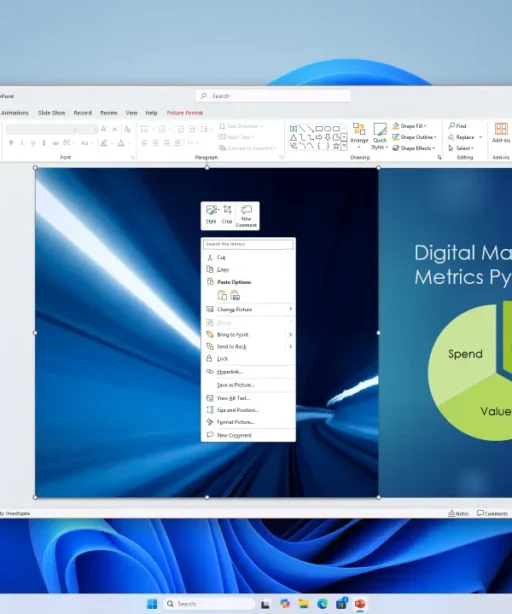Screen dimensions: 512x614
Task: Select the Rectangle shape in shapes gallery
Action: click(x=319, y=128)
